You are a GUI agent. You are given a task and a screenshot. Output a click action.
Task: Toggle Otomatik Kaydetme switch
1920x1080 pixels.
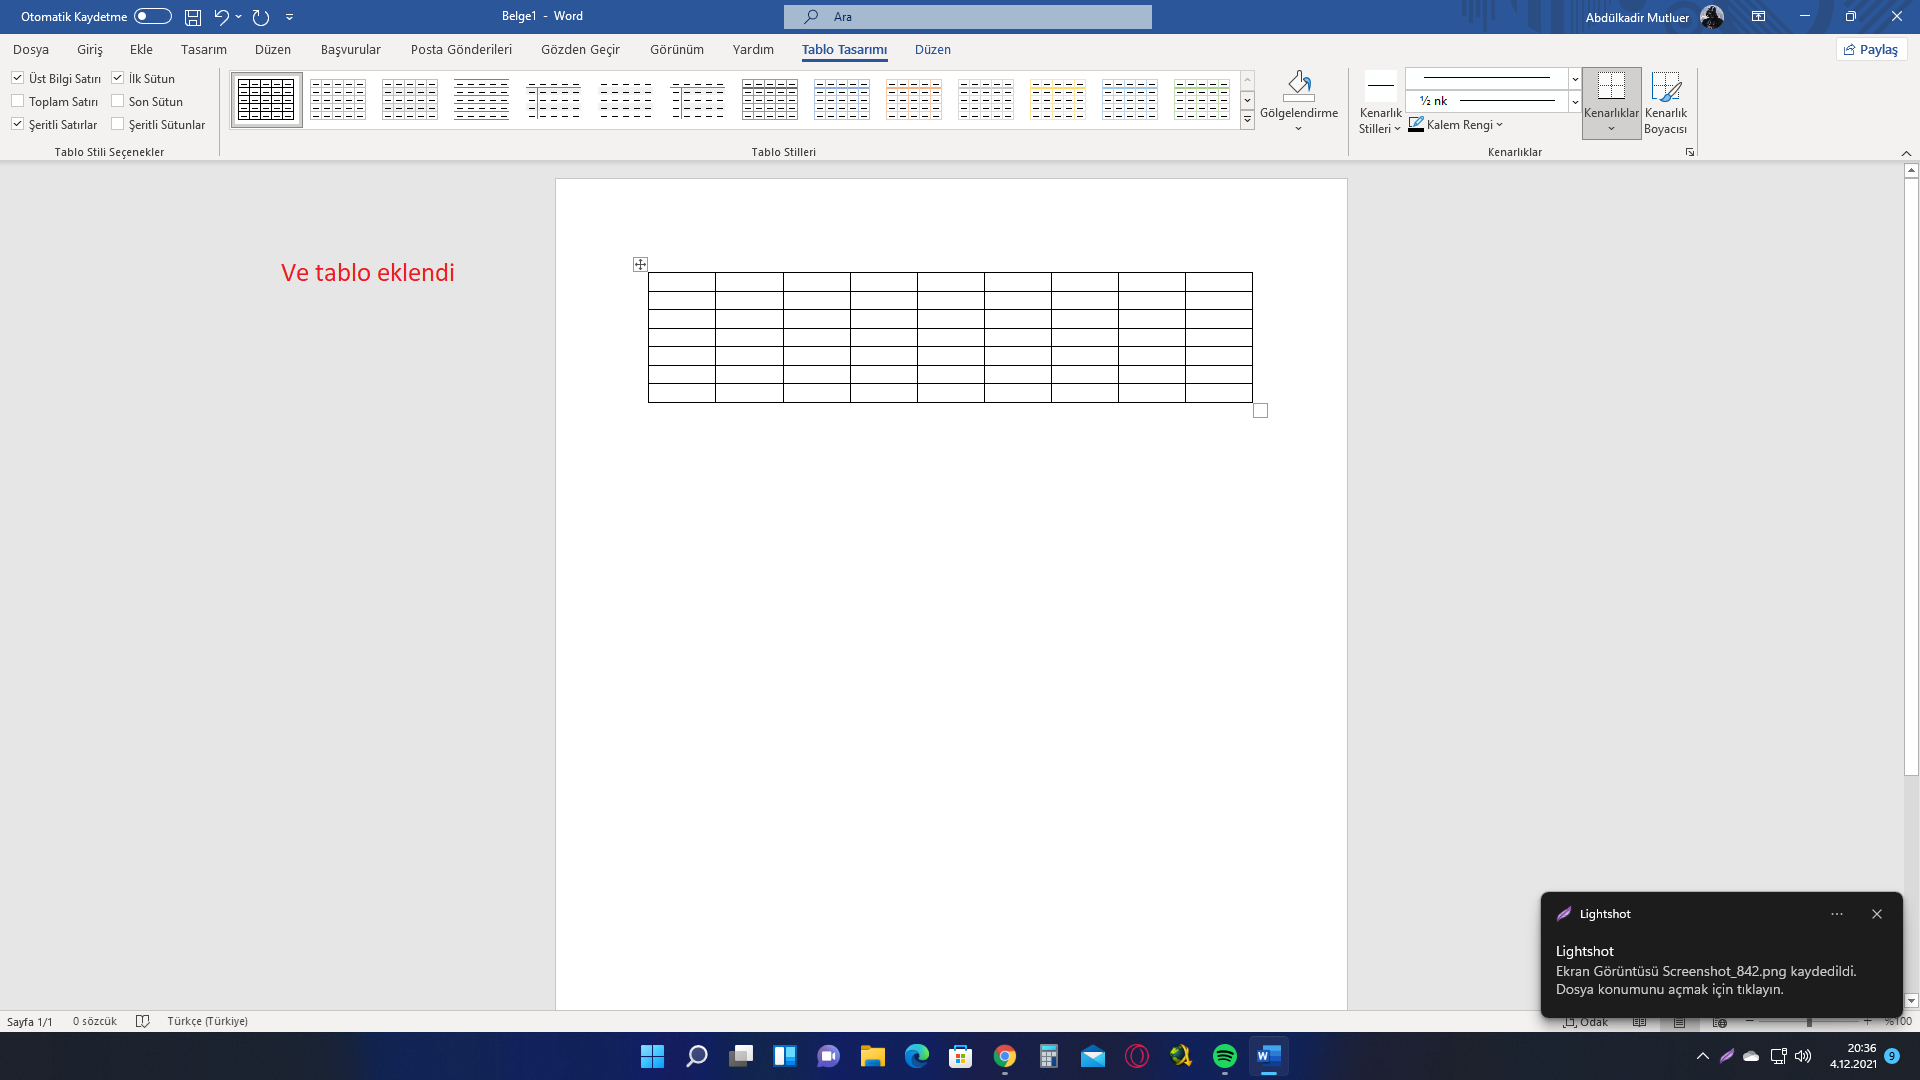152,17
